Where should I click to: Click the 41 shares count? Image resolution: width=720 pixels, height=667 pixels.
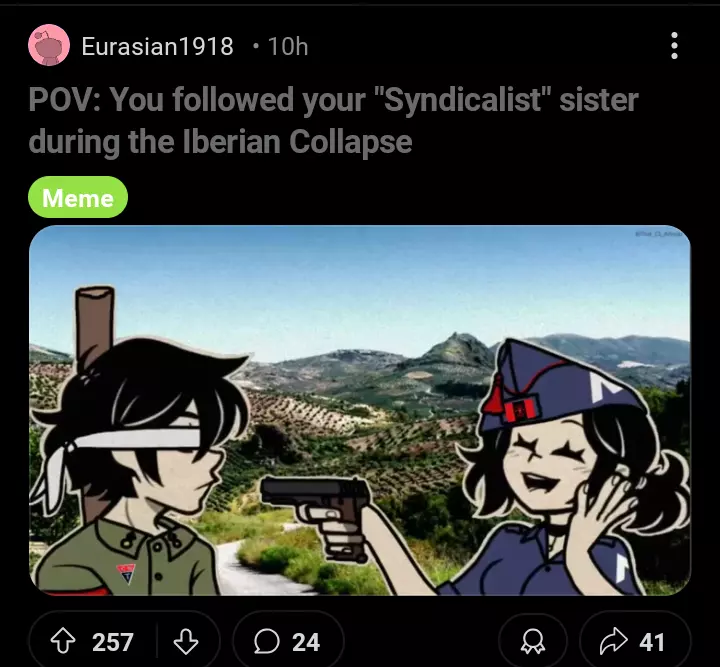click(652, 642)
